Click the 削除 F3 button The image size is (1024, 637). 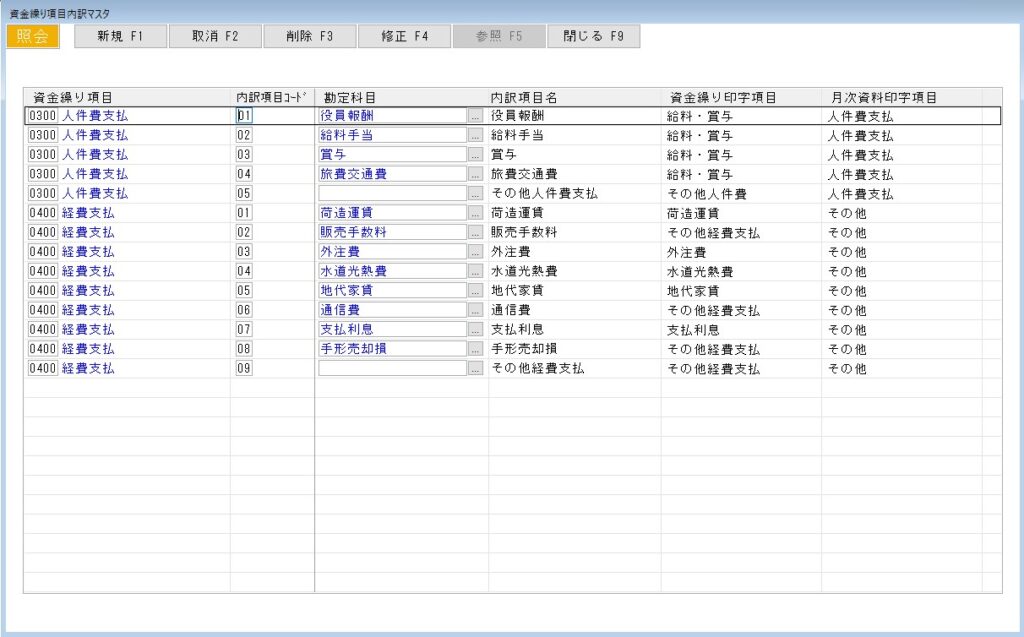pyautogui.click(x=310, y=37)
